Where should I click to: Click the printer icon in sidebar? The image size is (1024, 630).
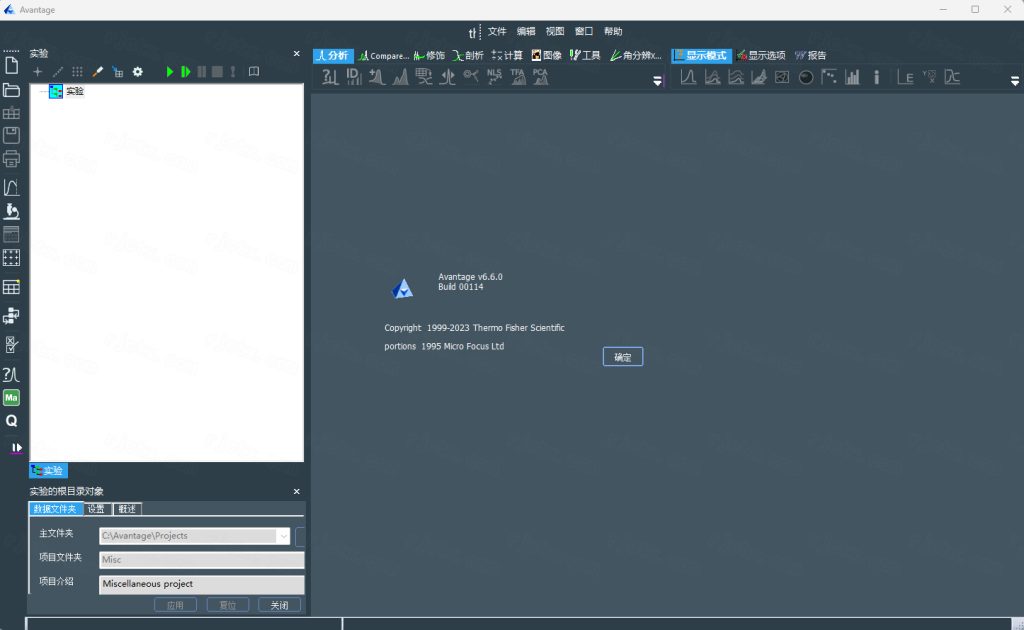click(11, 159)
